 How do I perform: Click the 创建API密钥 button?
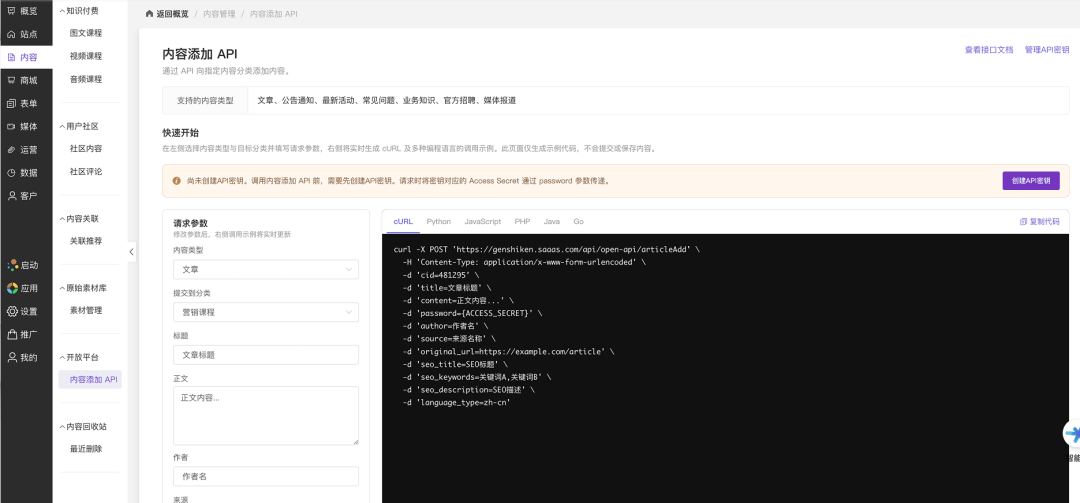[1030, 181]
